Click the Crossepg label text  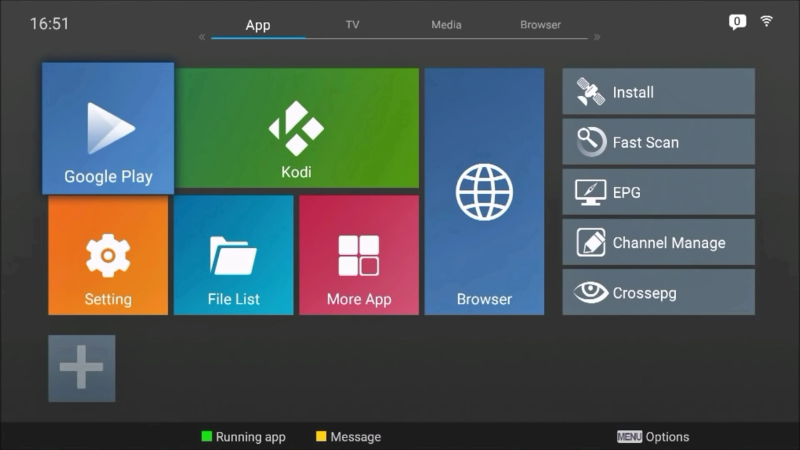[x=644, y=293]
